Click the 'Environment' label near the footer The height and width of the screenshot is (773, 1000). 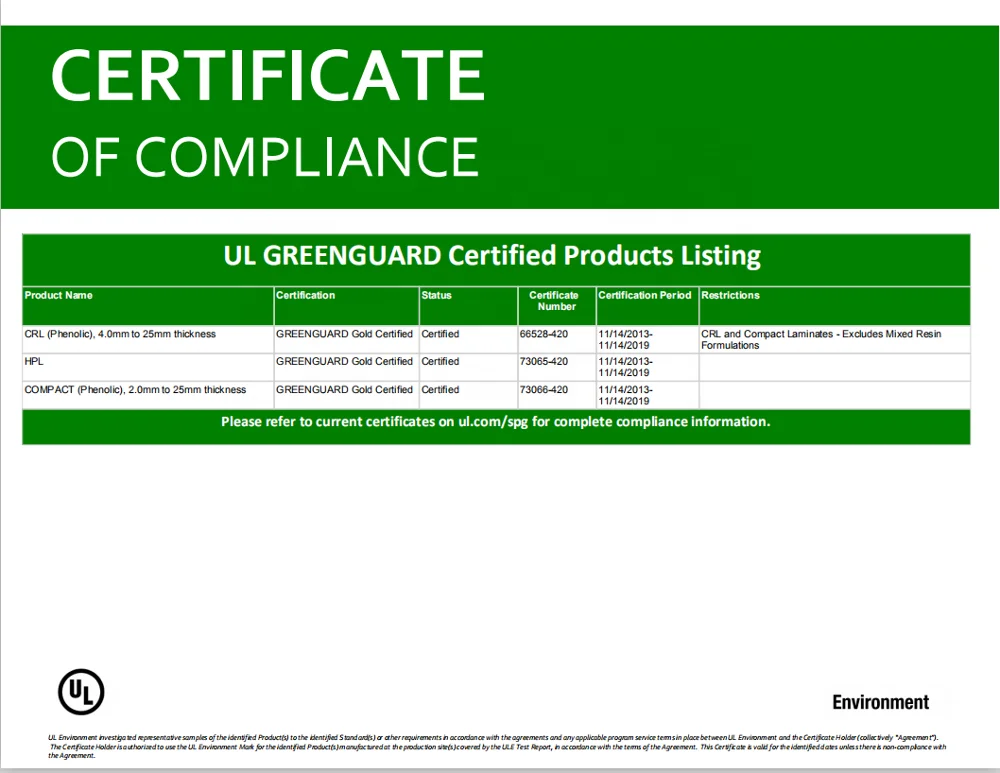click(880, 702)
